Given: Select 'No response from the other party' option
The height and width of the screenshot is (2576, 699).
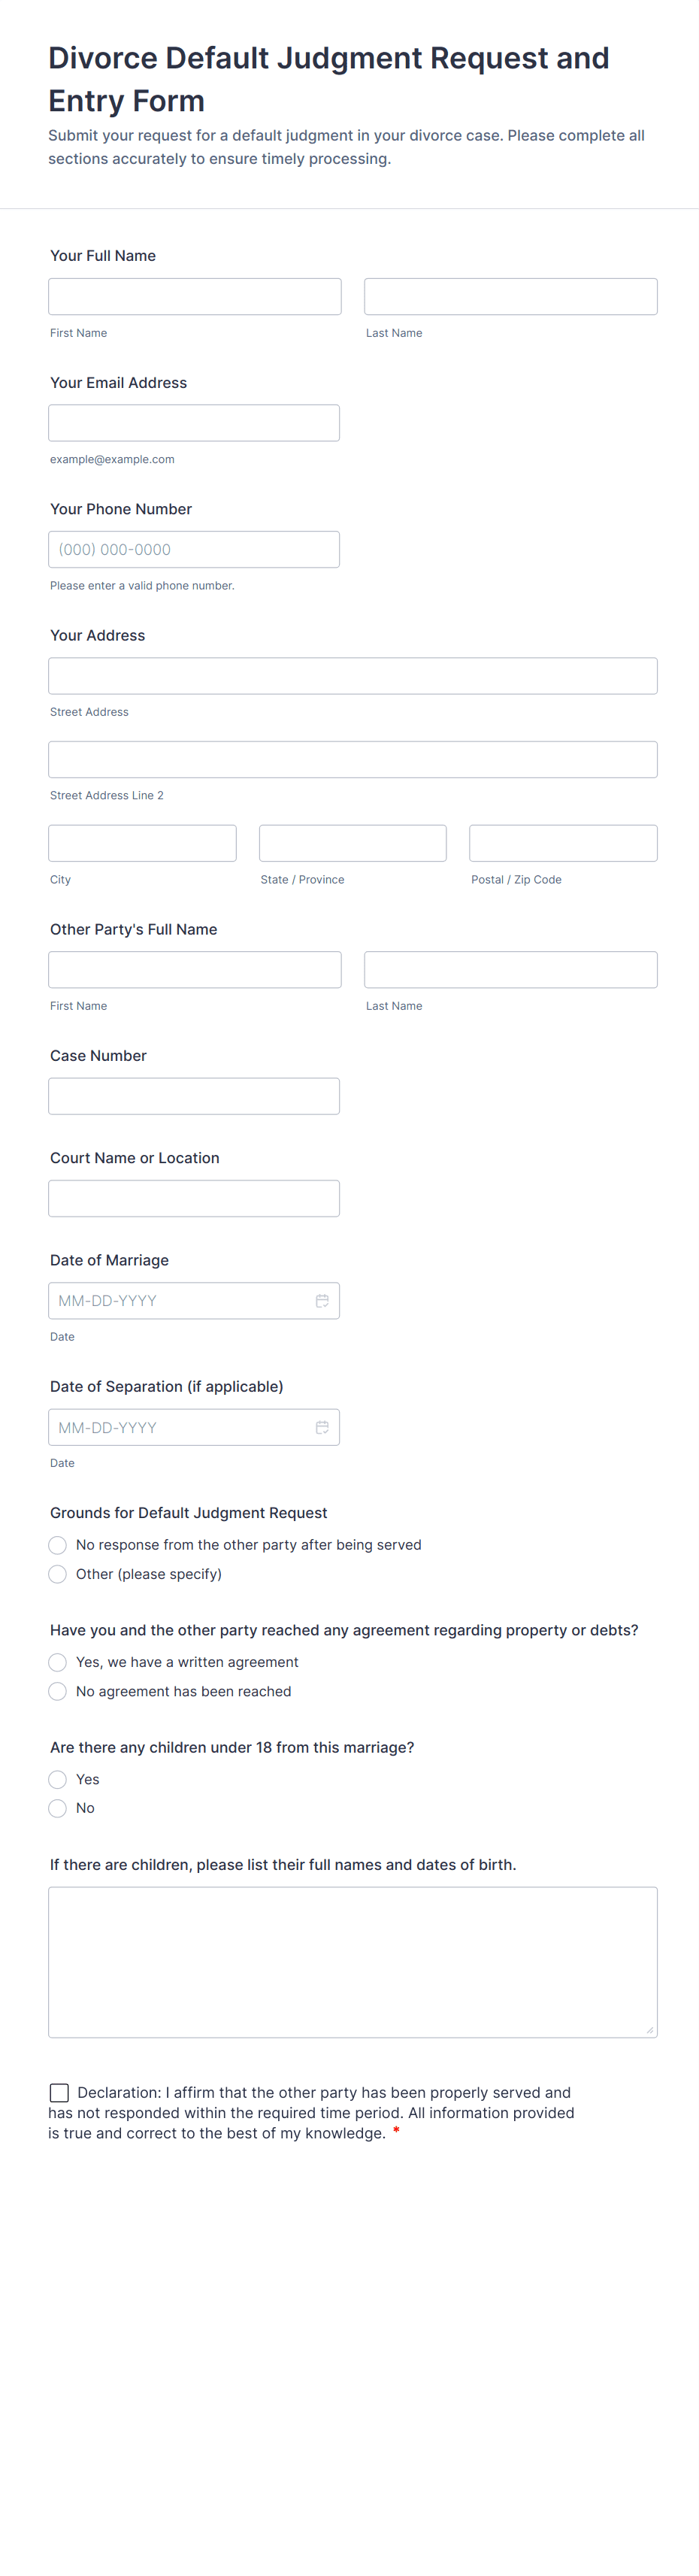Looking at the screenshot, I should pos(58,1545).
